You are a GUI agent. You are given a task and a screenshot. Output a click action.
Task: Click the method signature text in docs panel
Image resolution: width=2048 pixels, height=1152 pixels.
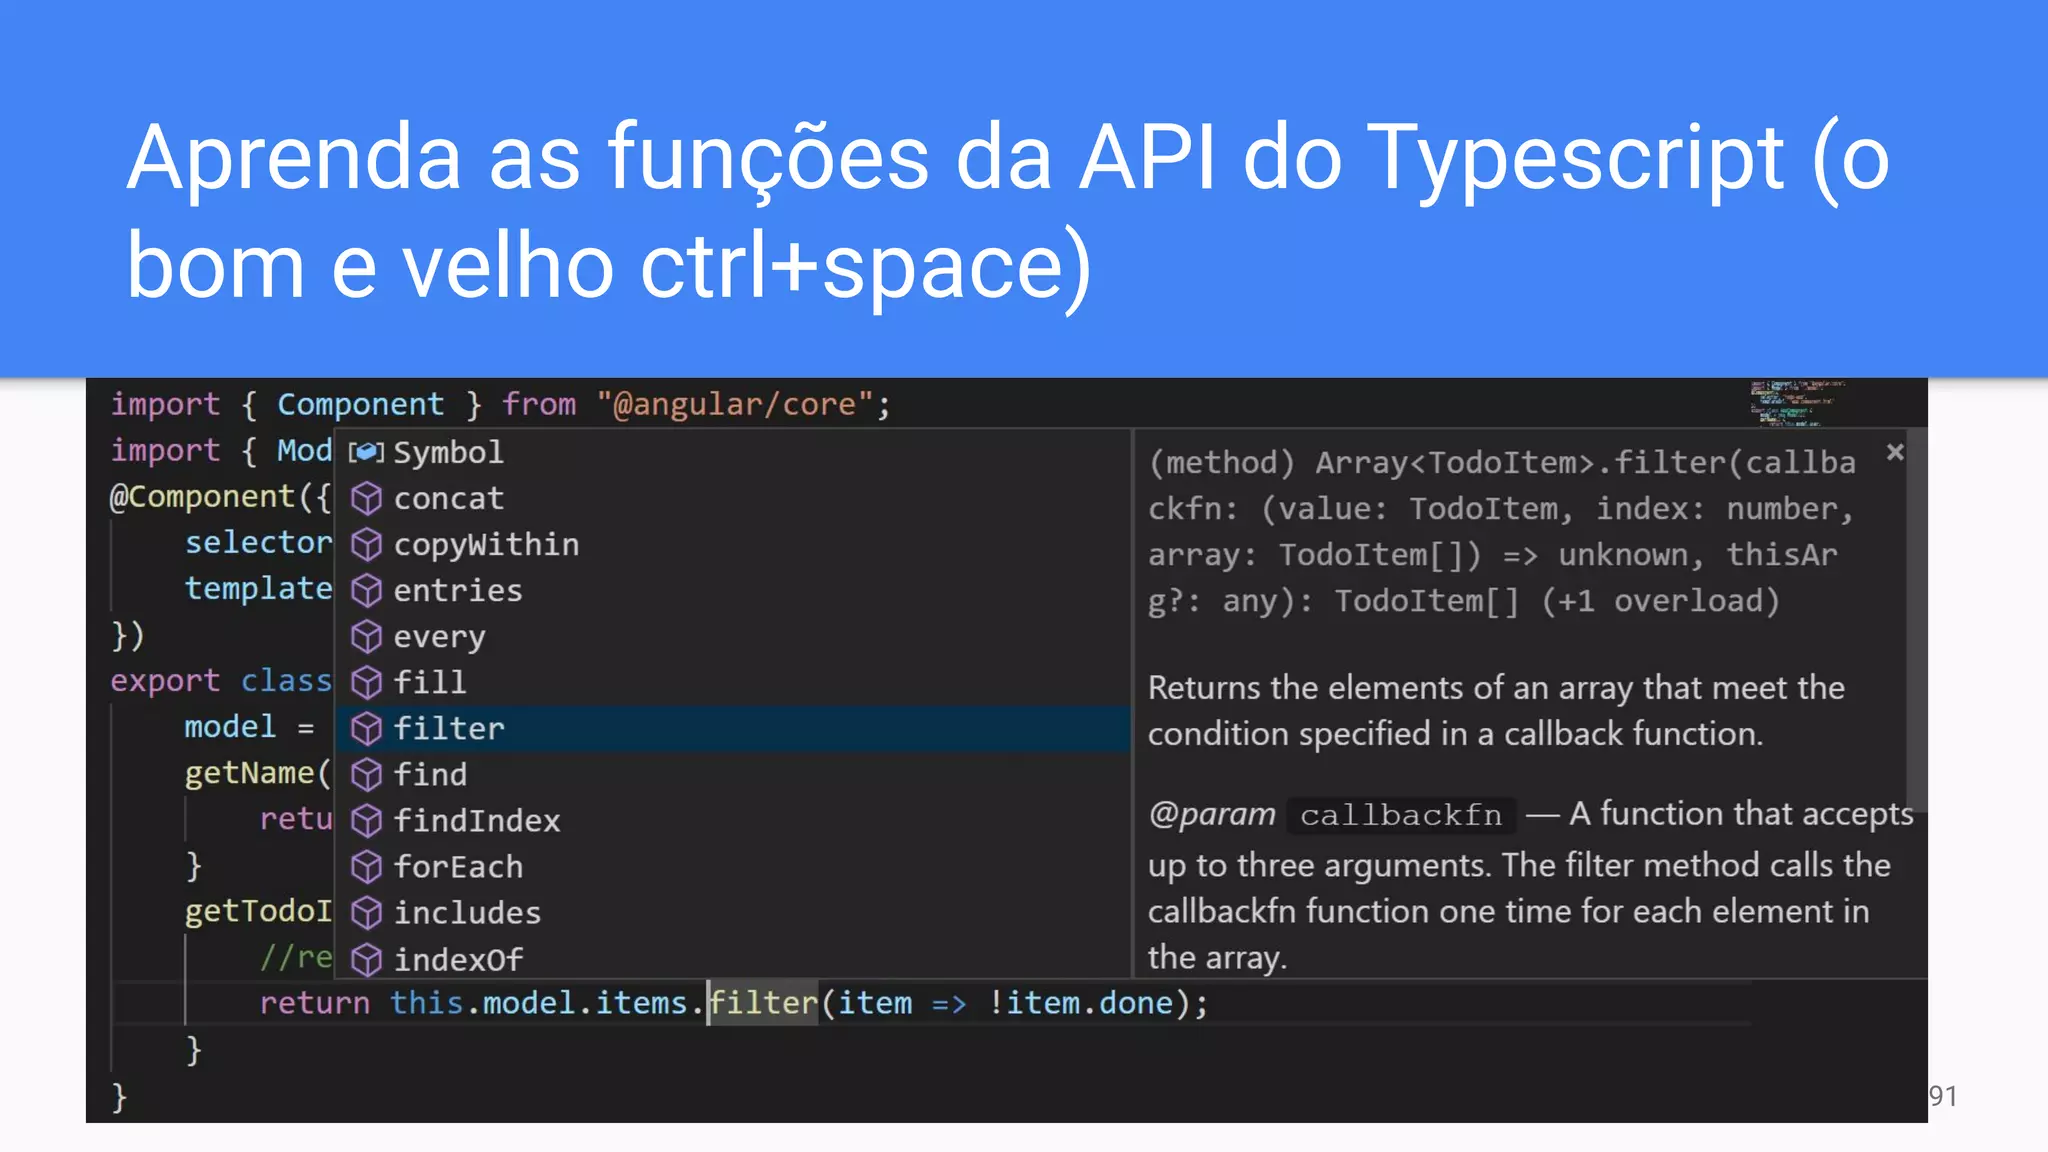pos(1500,531)
